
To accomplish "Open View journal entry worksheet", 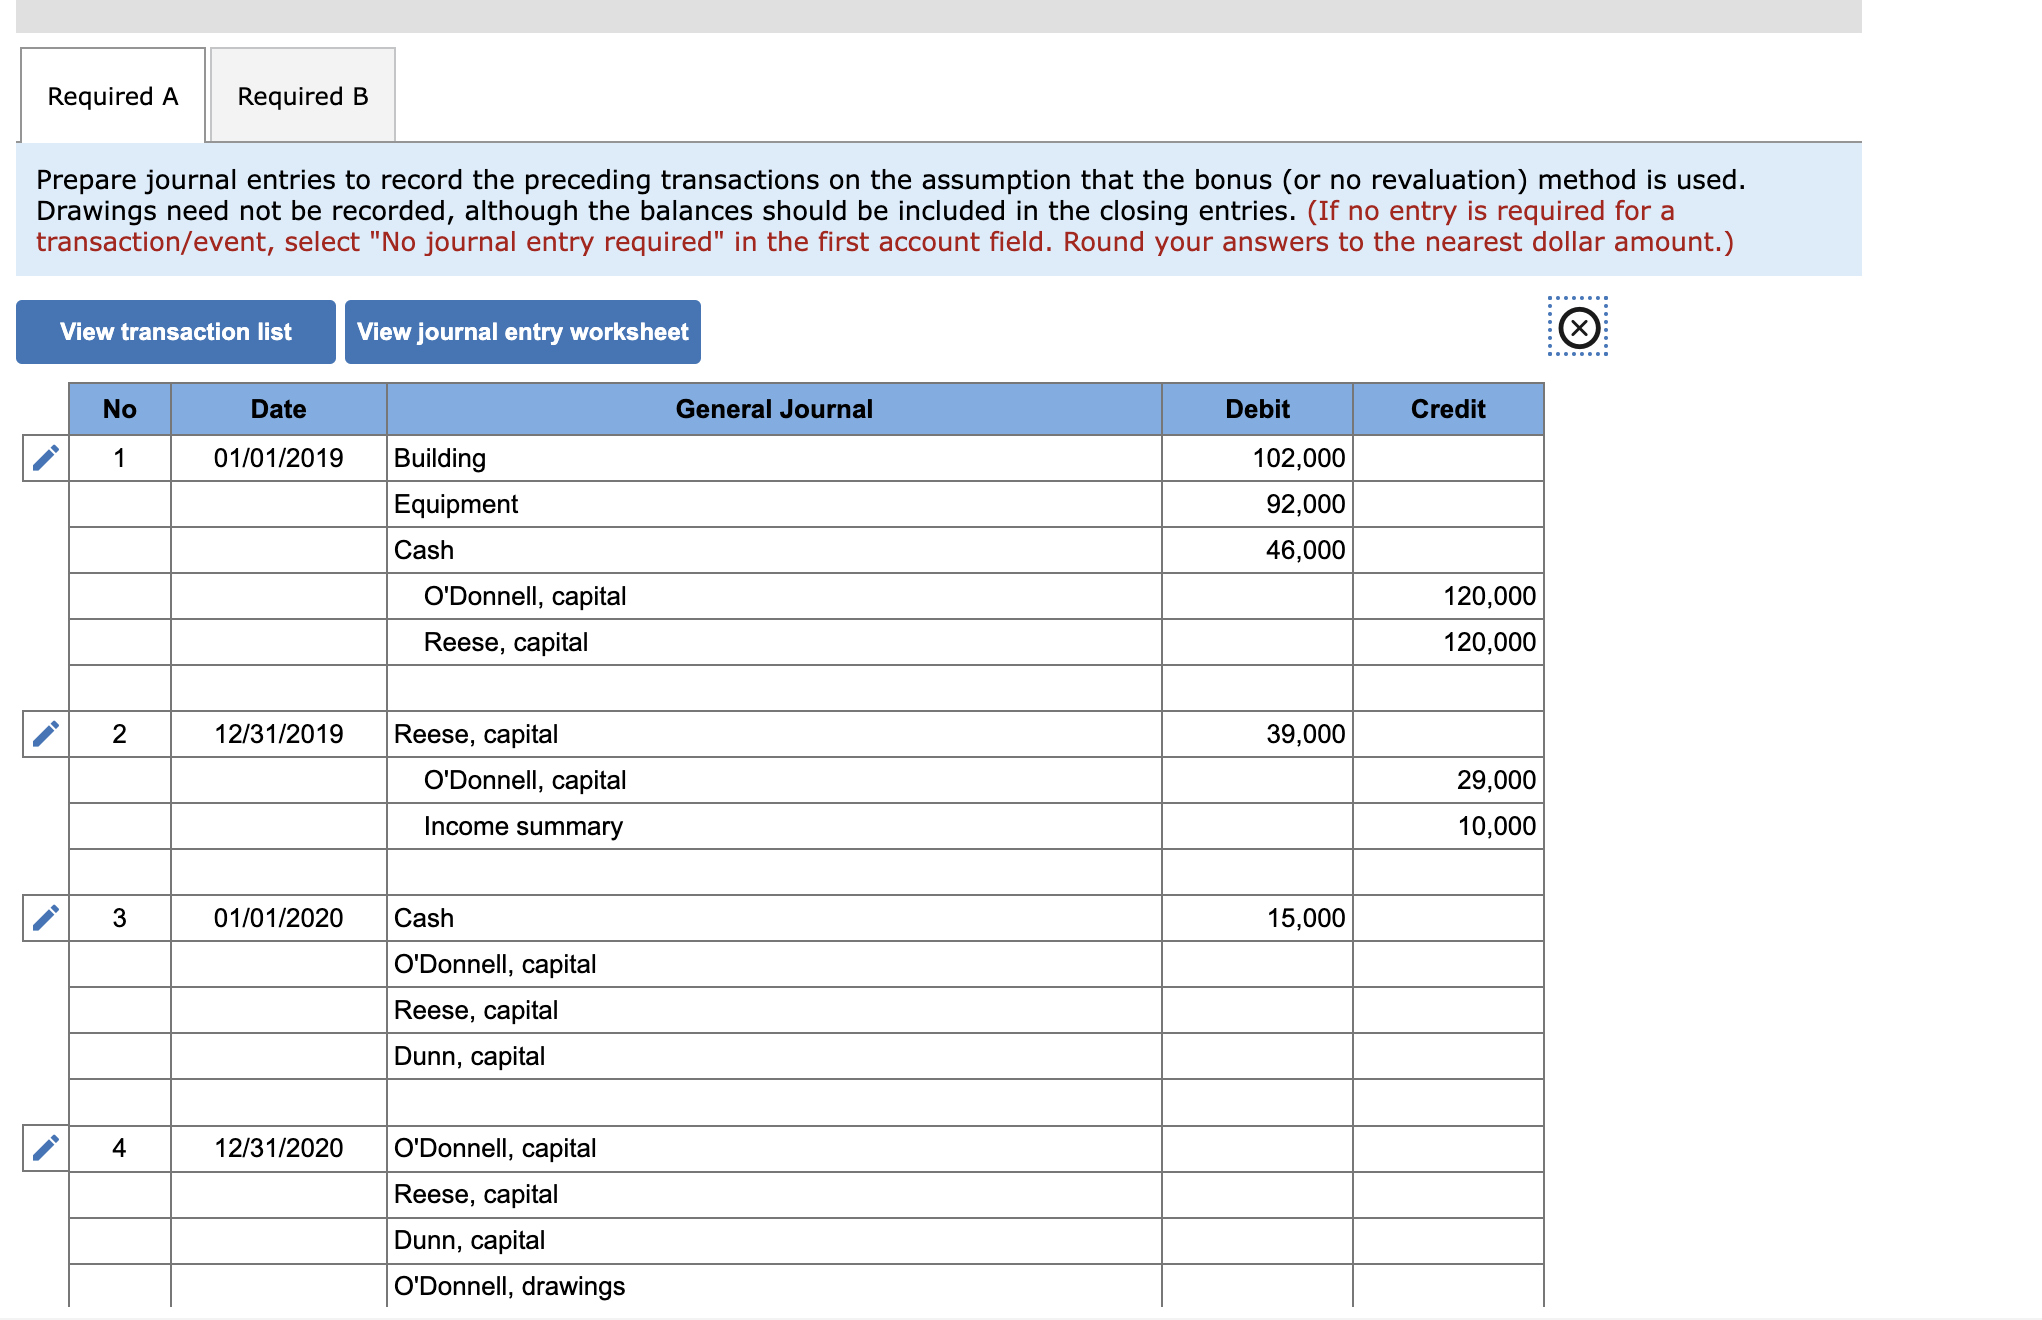I will [522, 332].
